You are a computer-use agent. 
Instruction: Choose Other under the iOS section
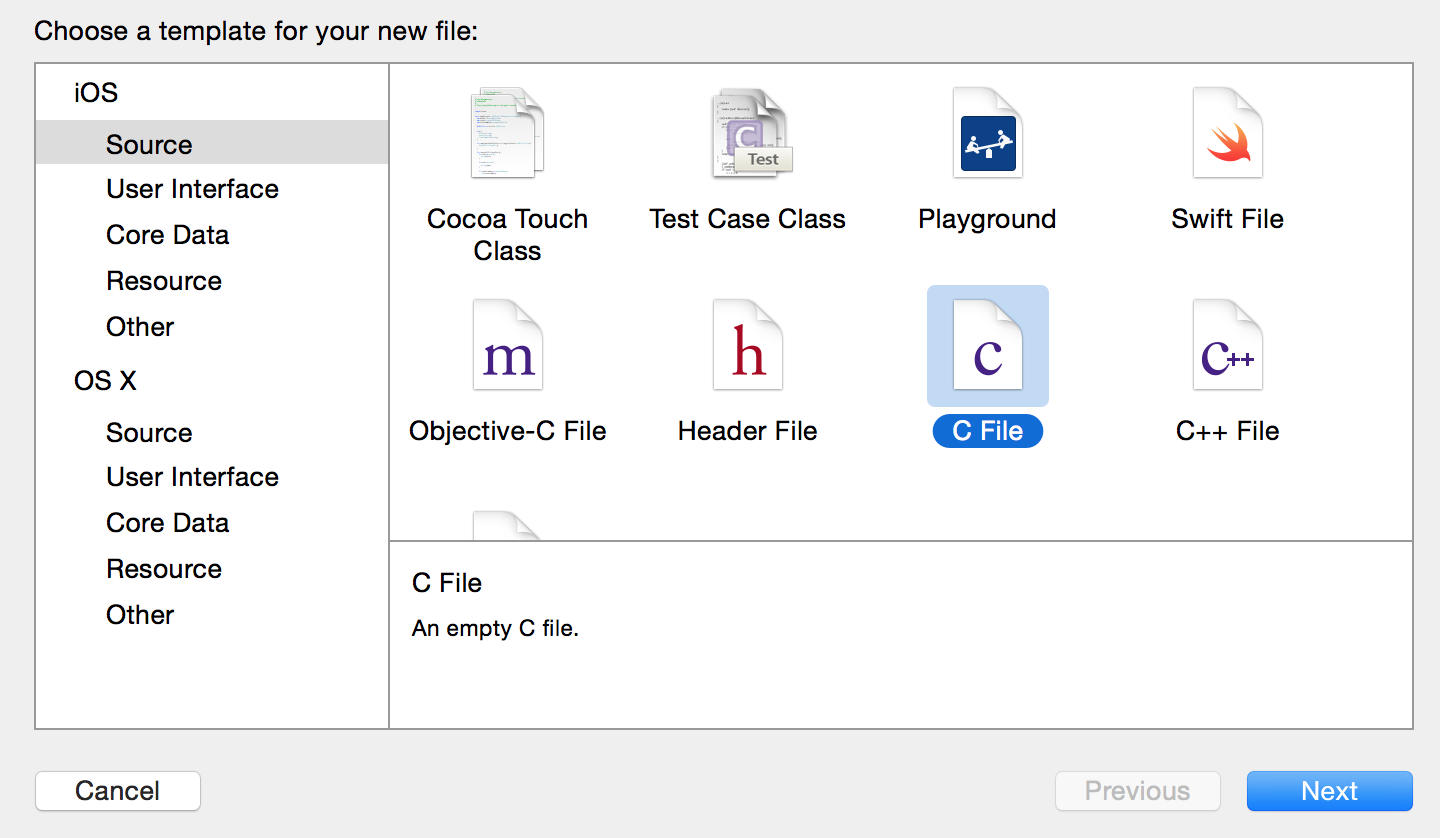click(x=140, y=327)
